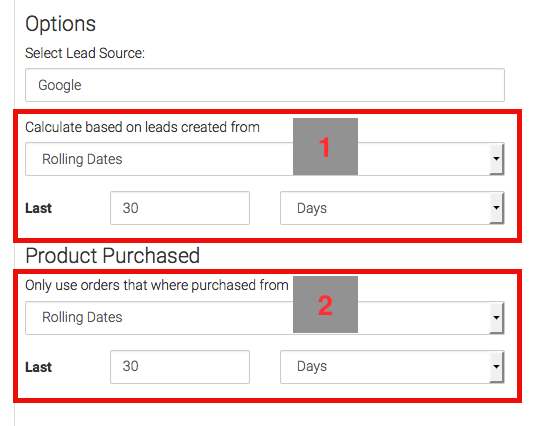
Task: Open Rolling Dates dropdown under Product Purchased
Action: (265, 318)
